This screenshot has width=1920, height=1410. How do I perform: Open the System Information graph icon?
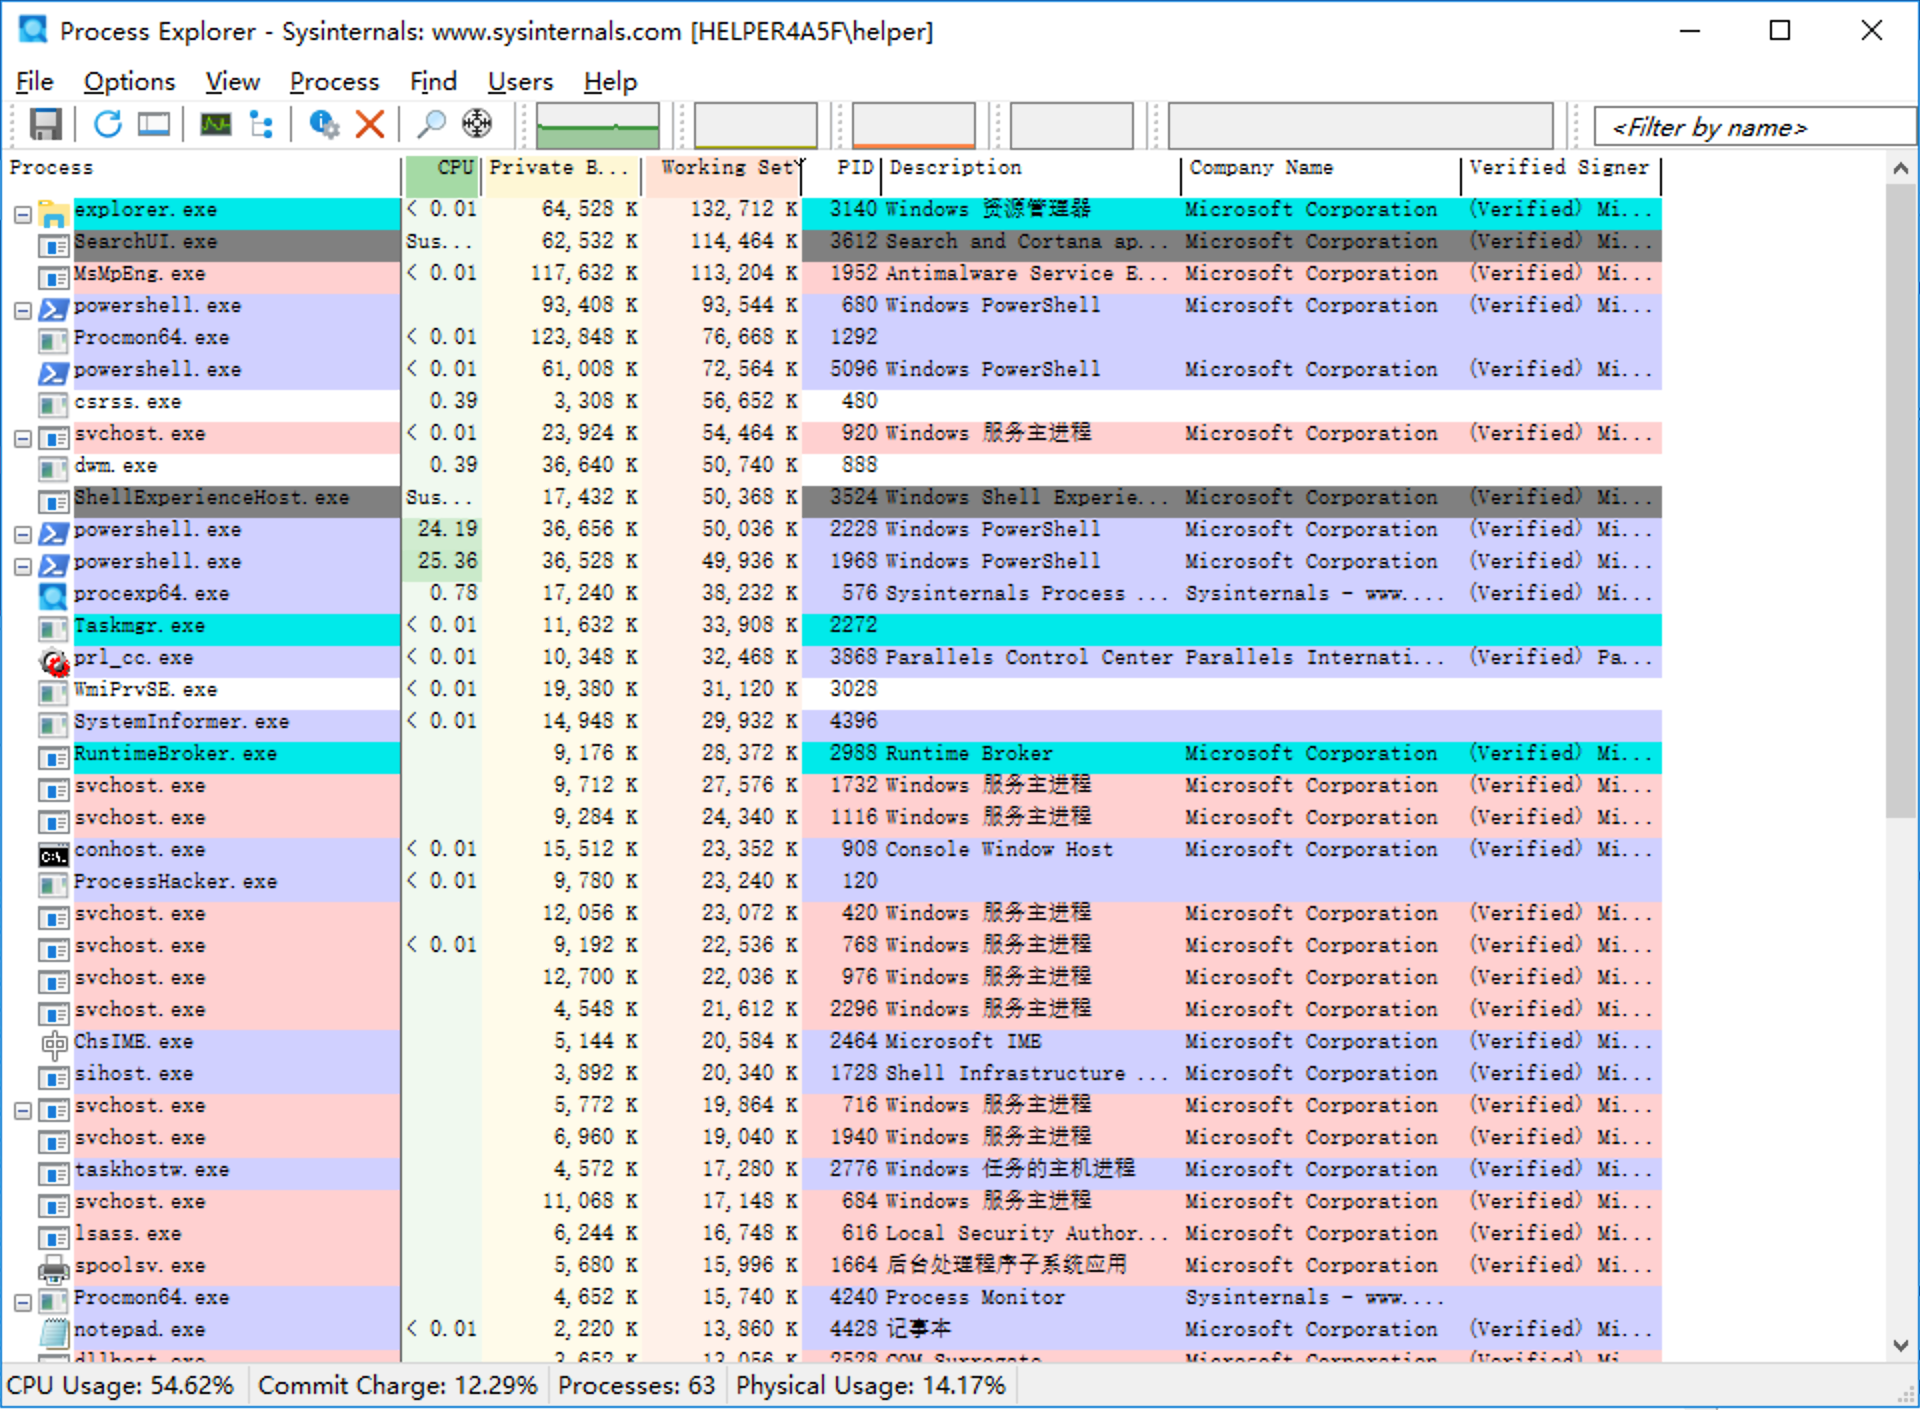click(x=215, y=124)
